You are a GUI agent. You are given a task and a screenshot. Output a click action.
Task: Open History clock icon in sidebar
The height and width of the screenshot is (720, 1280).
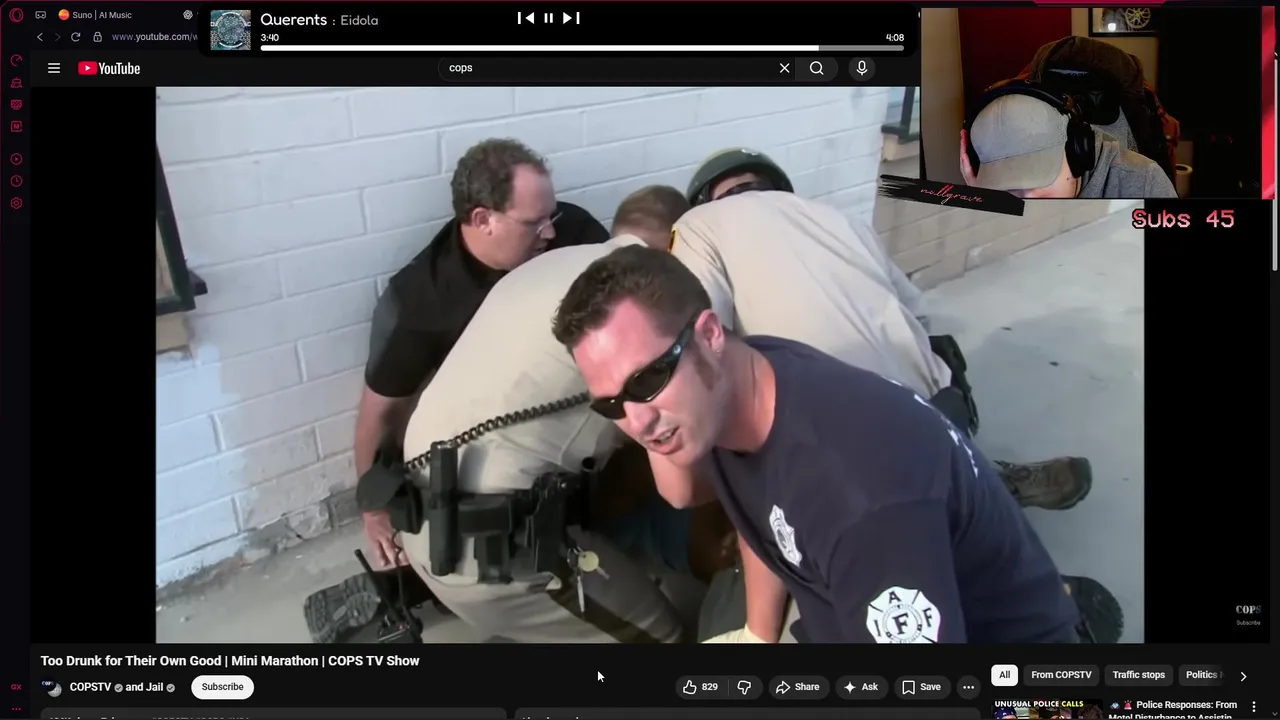click(x=16, y=181)
